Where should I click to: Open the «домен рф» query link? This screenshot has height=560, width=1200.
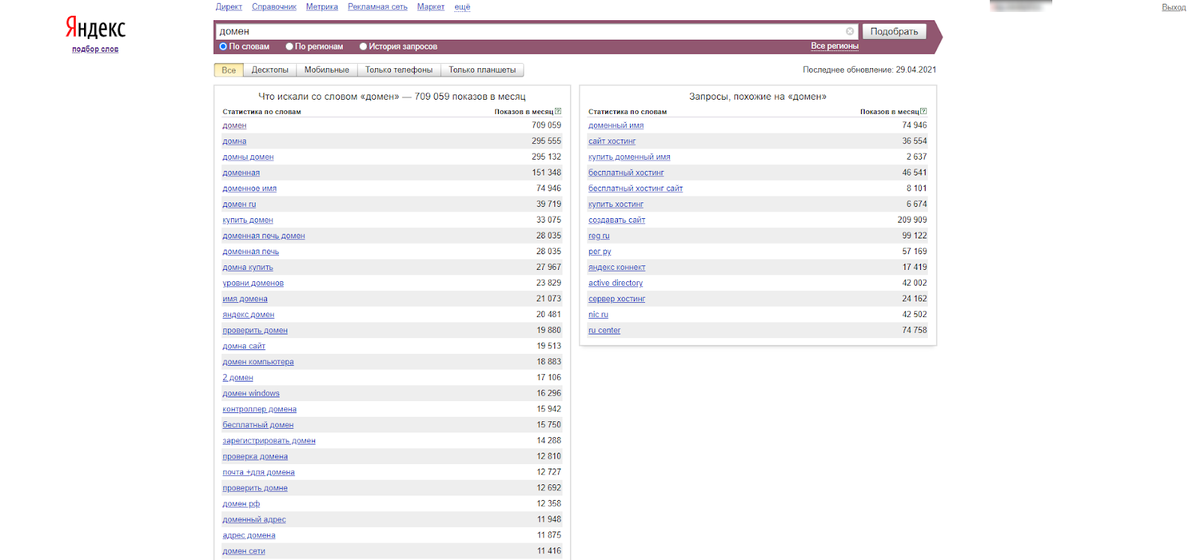tap(241, 504)
